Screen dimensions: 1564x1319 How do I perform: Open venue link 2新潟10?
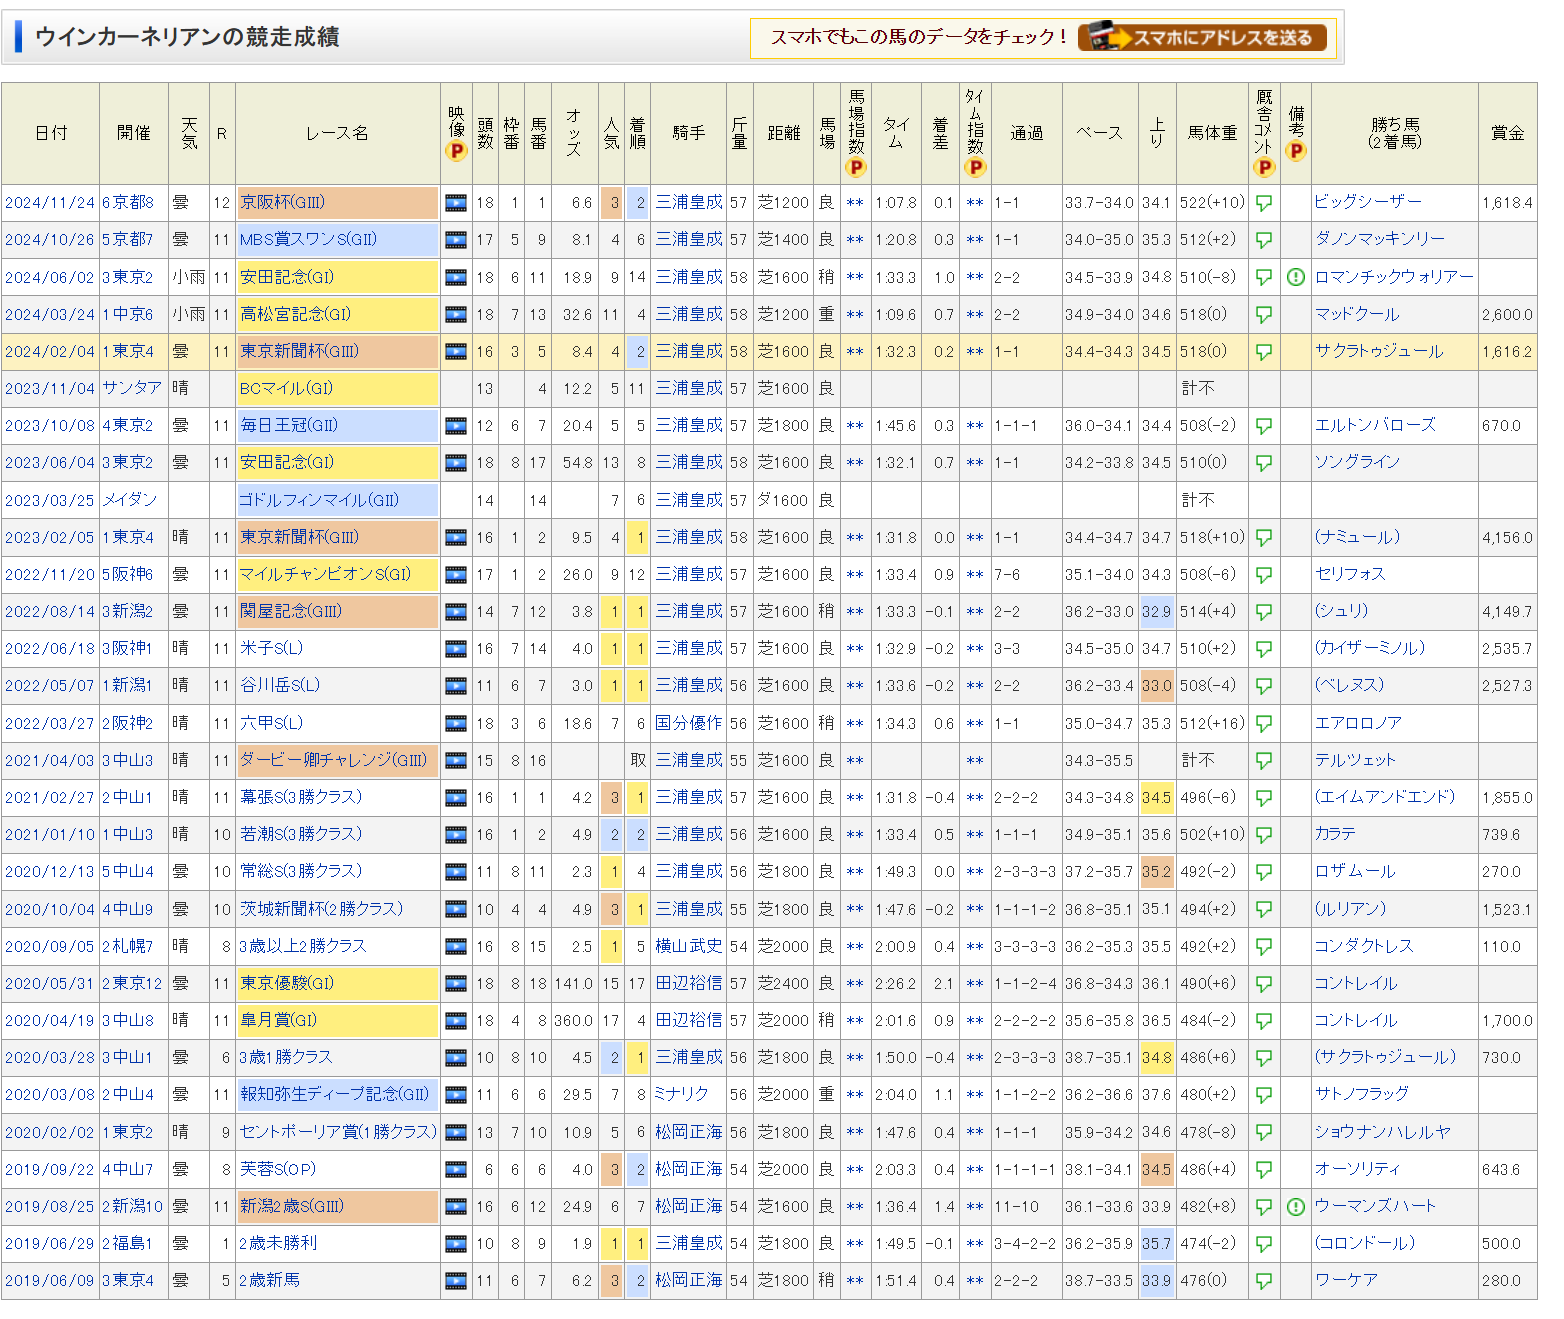(x=132, y=1207)
